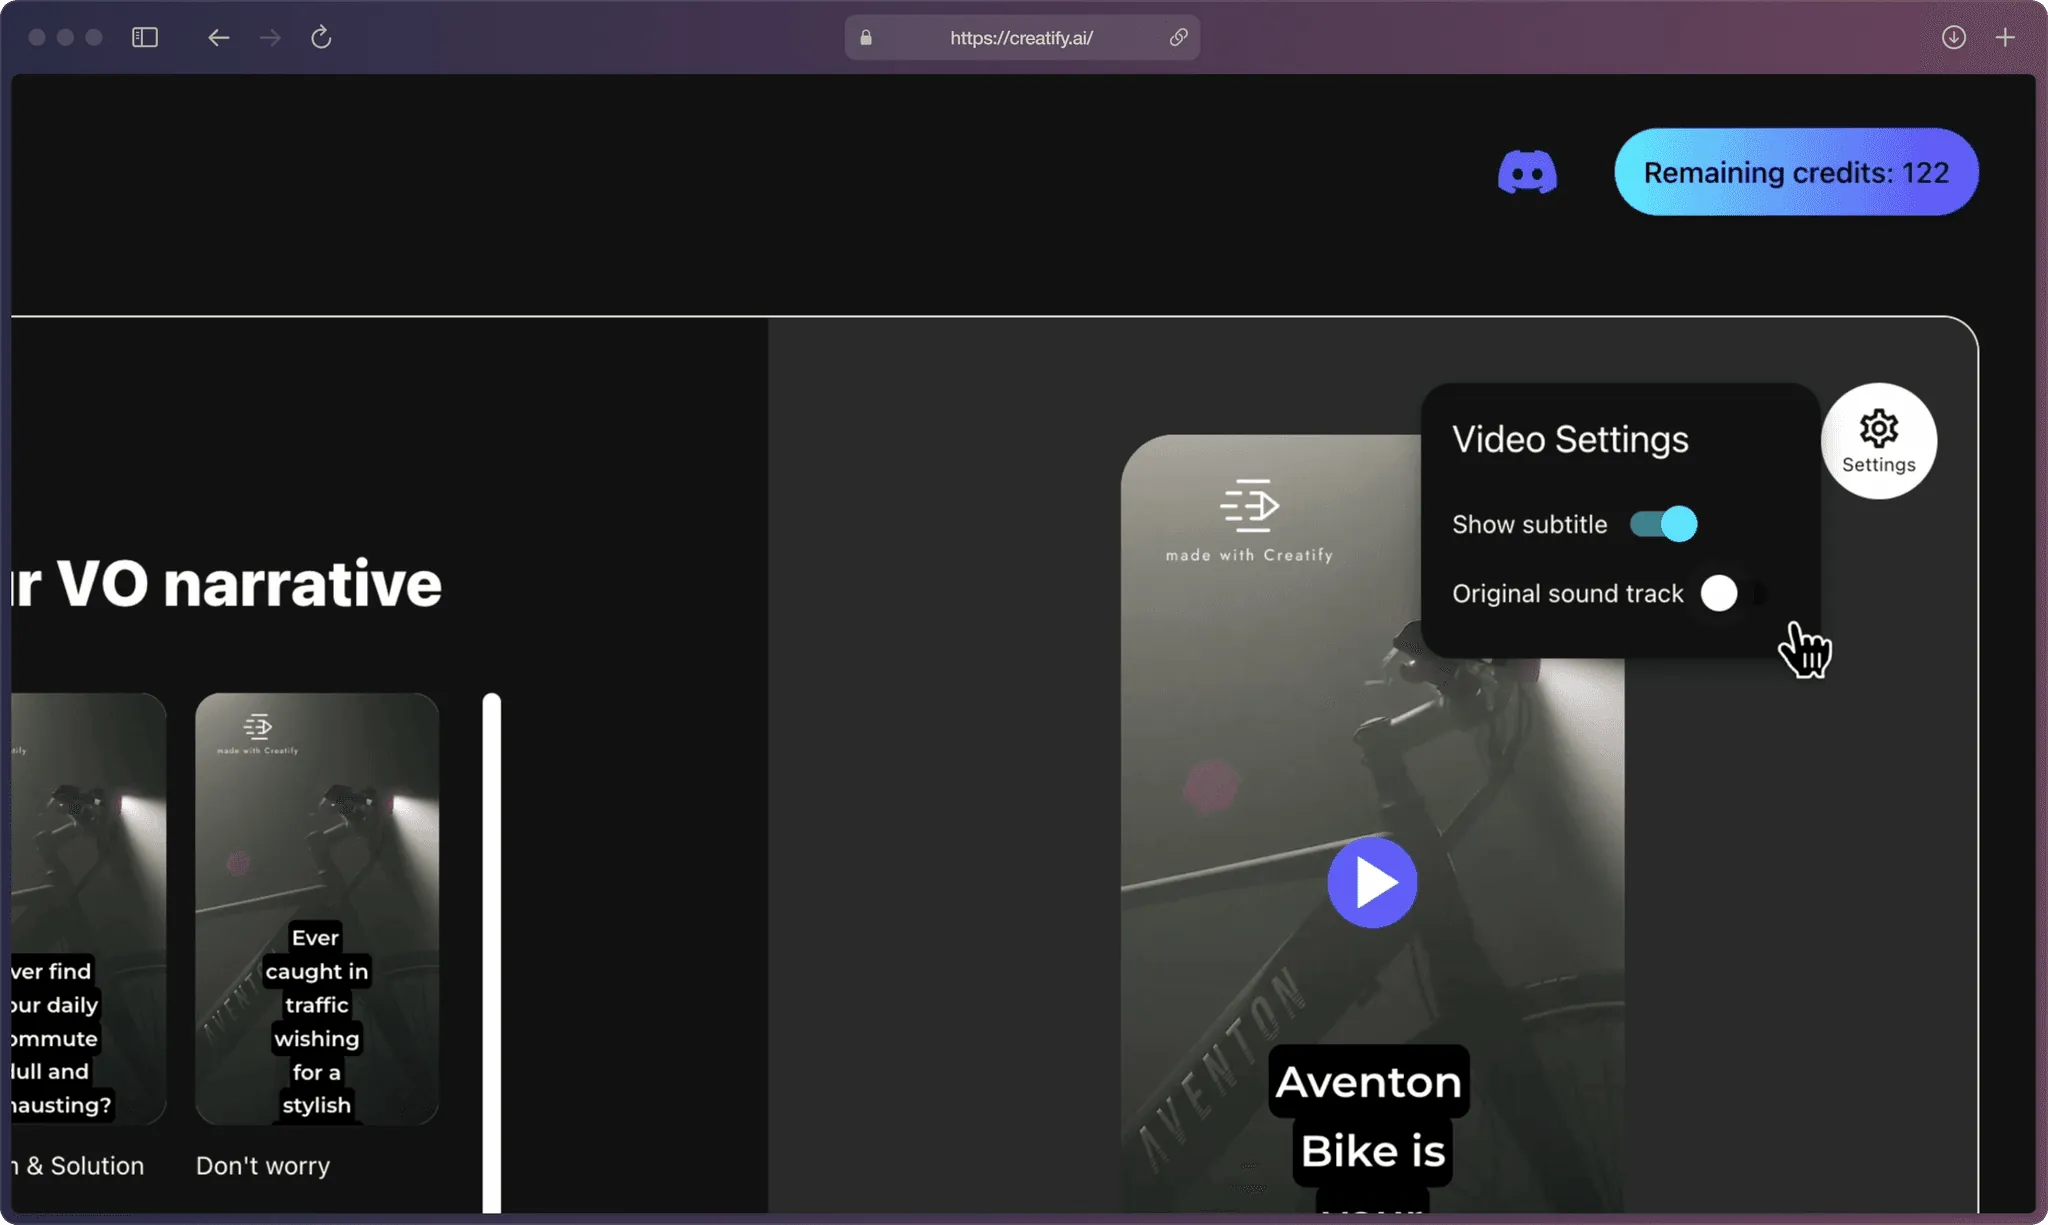Image resolution: width=2048 pixels, height=1225 pixels.
Task: Toggle the Show subtitle switch
Action: (1663, 524)
